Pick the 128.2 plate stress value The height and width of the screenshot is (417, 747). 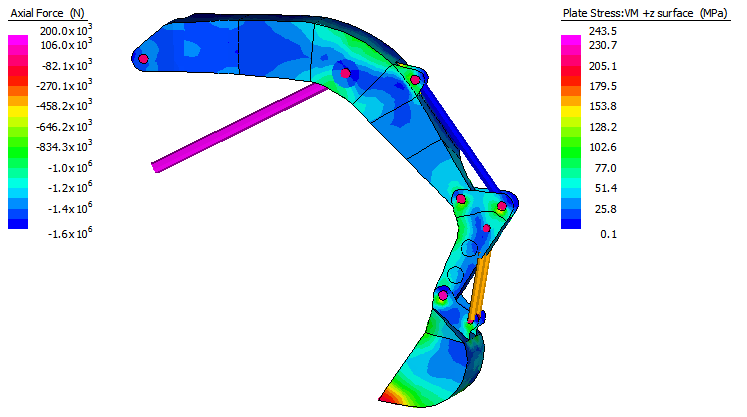click(603, 127)
